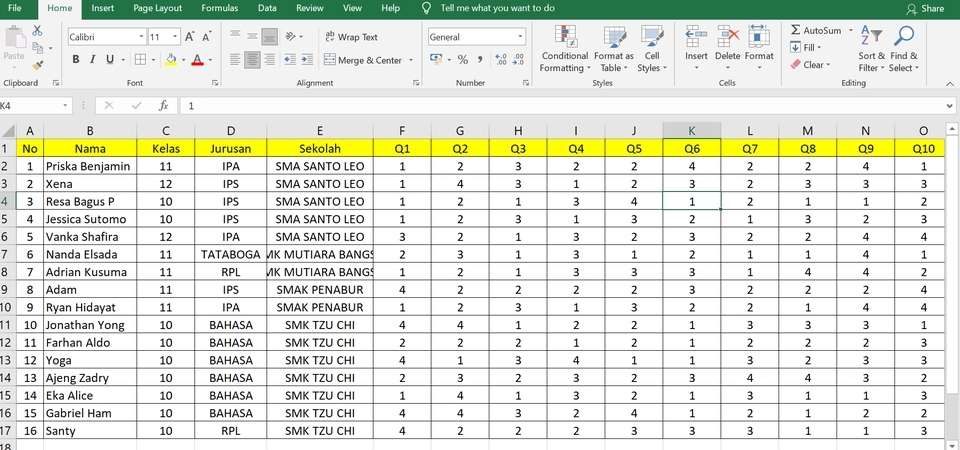Viewport: 960px width, 450px height.
Task: Click the Percent Style icon
Action: click(463, 59)
